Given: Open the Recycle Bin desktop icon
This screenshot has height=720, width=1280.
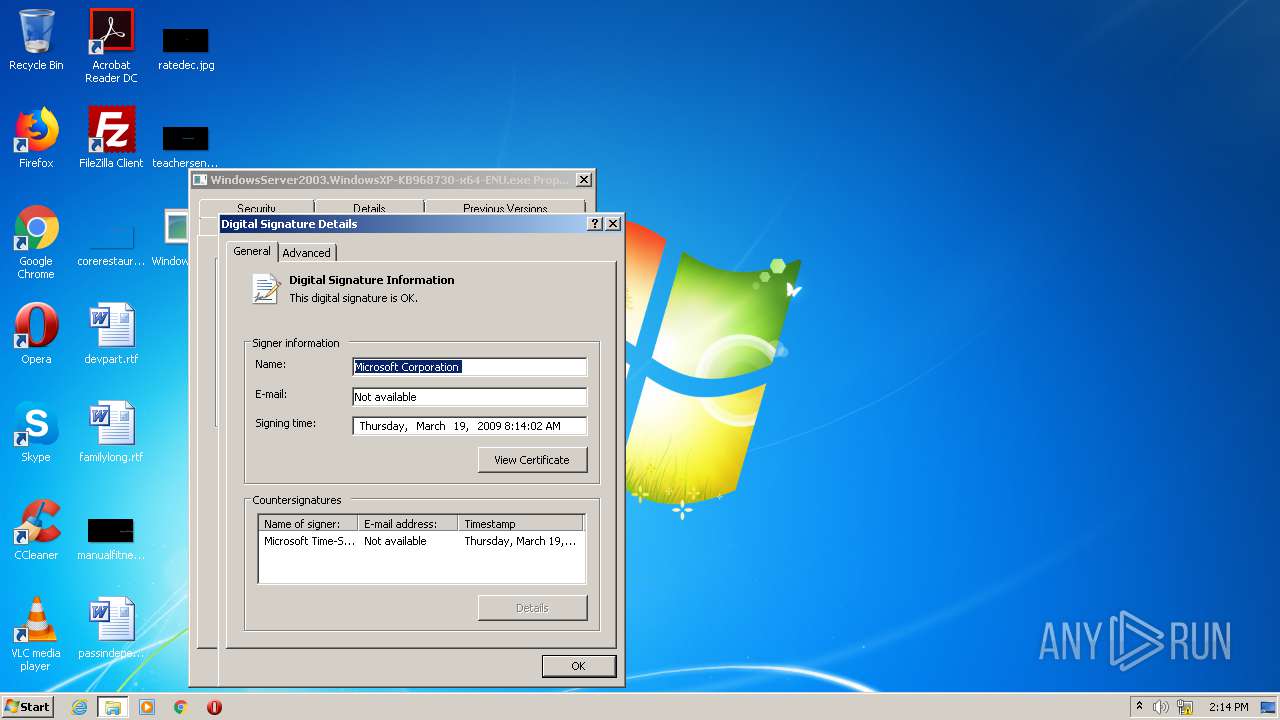Looking at the screenshot, I should click(x=36, y=40).
